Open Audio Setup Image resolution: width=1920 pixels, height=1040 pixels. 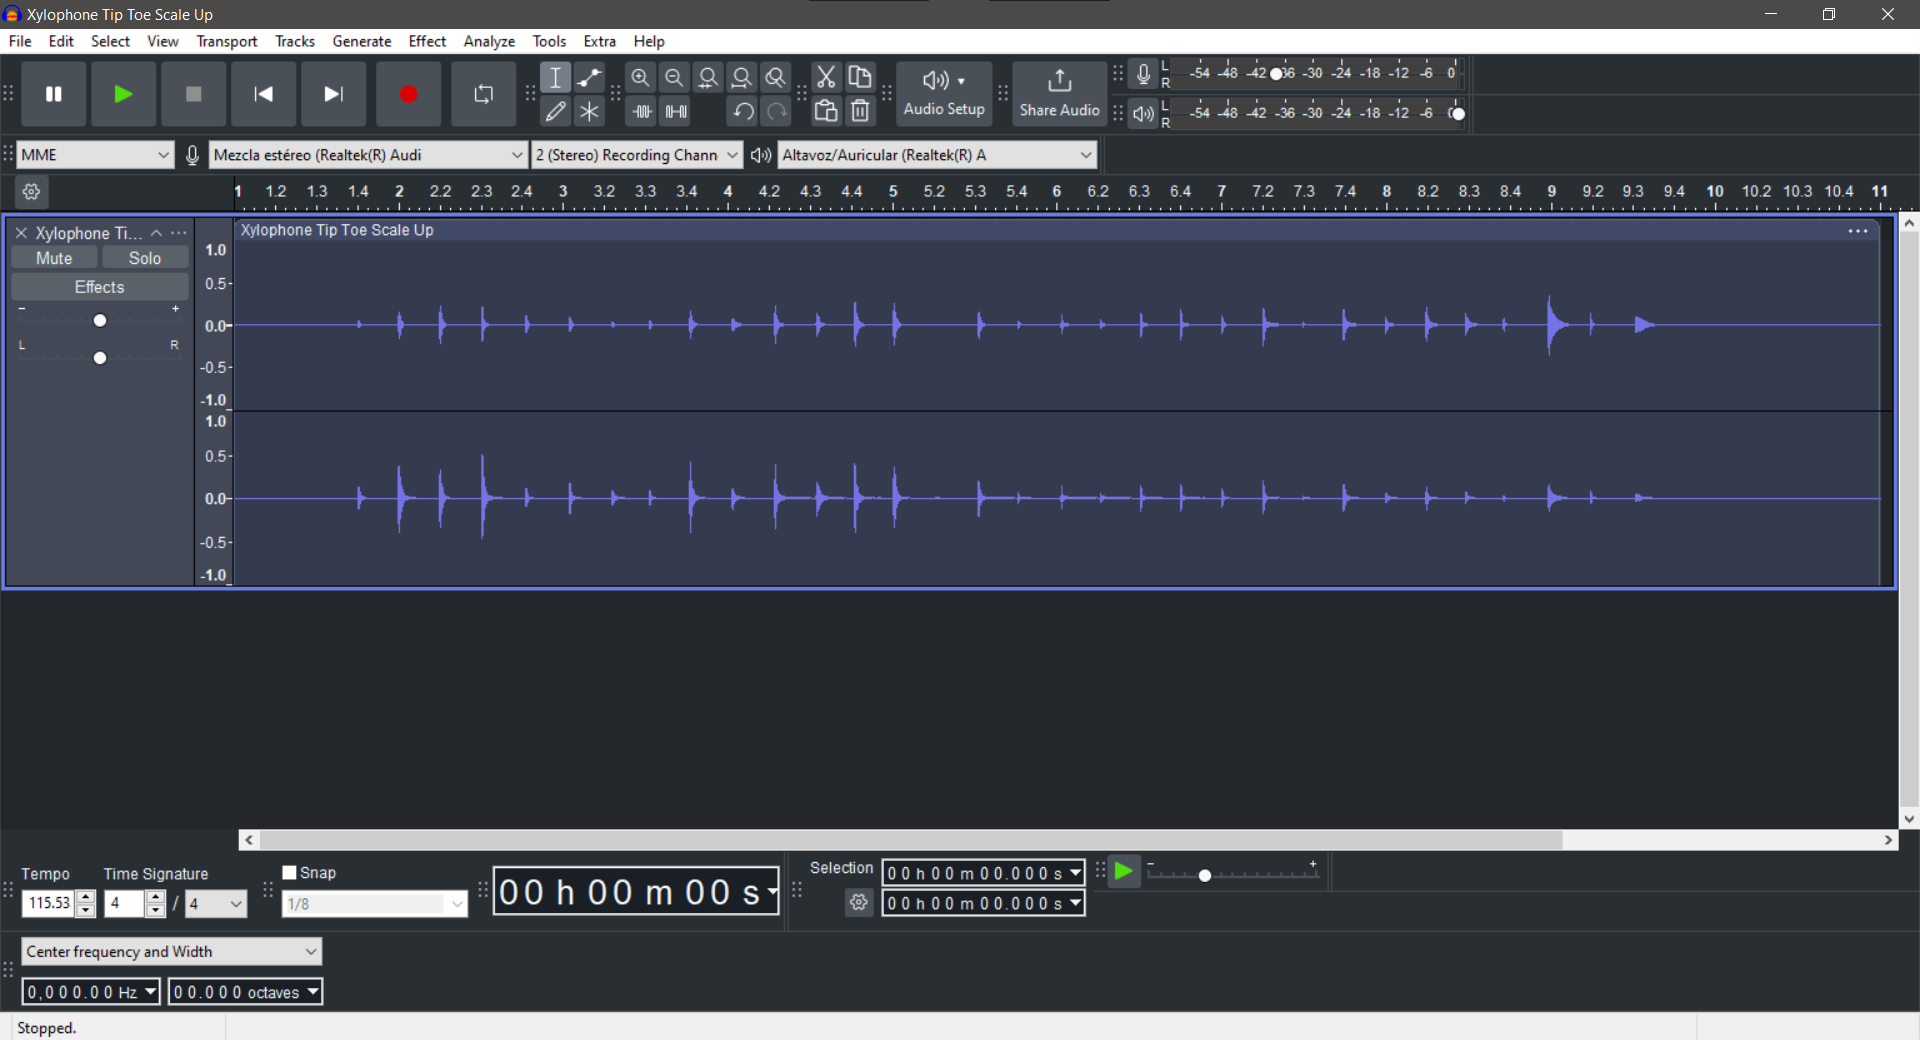[x=944, y=94]
